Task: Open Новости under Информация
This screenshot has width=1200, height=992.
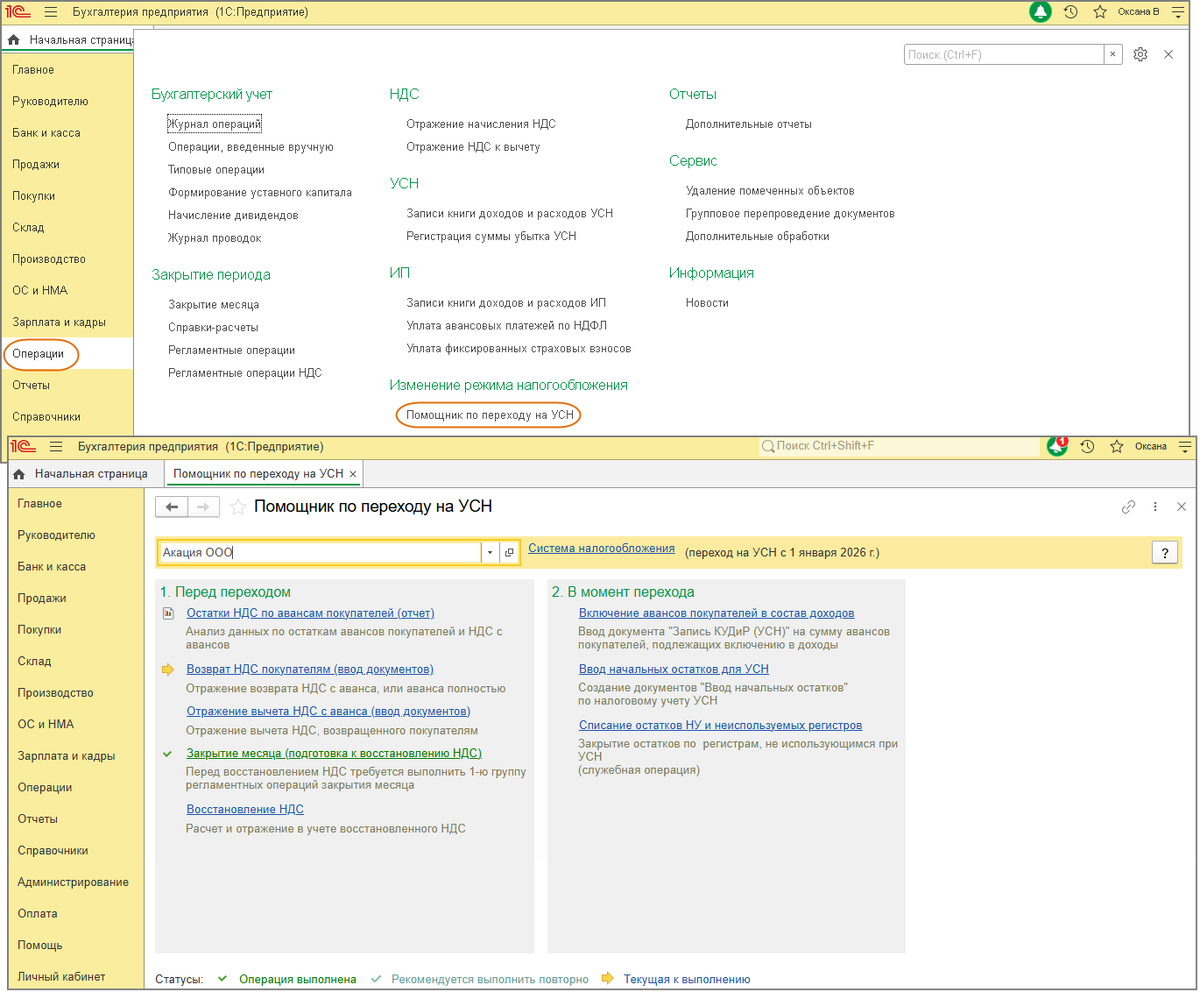Action: (x=707, y=303)
